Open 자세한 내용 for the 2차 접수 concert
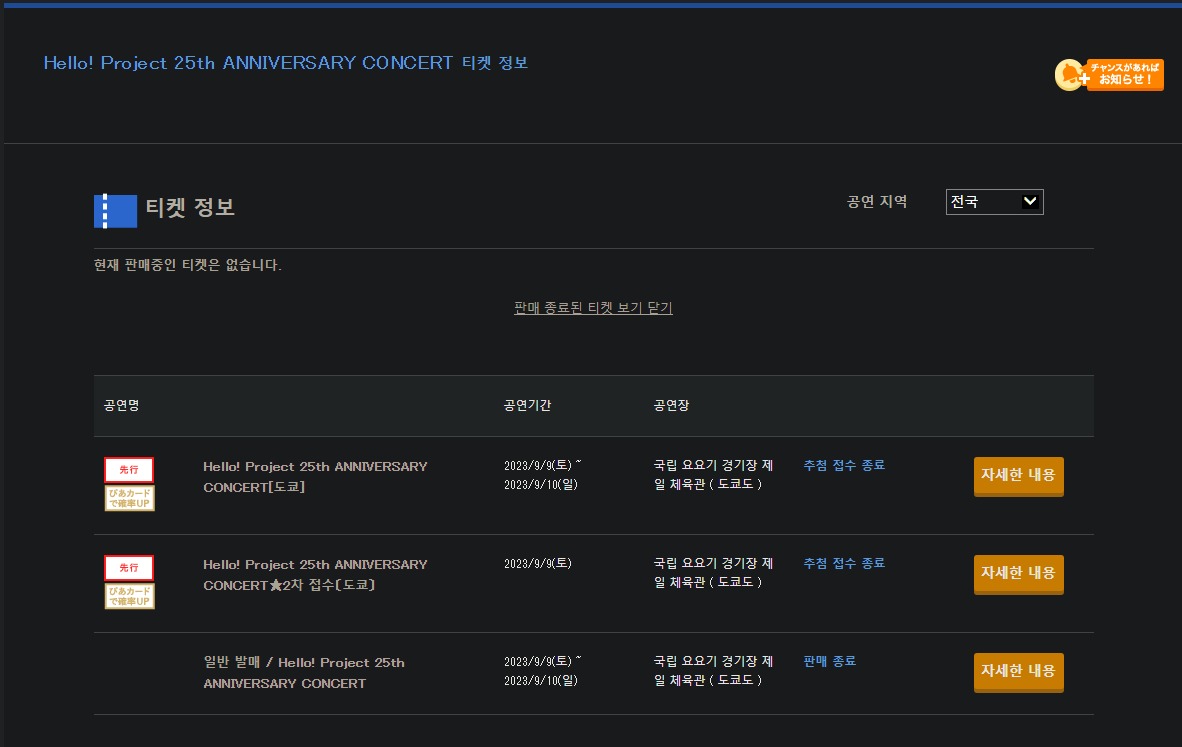1182x747 pixels. pyautogui.click(x=1018, y=574)
